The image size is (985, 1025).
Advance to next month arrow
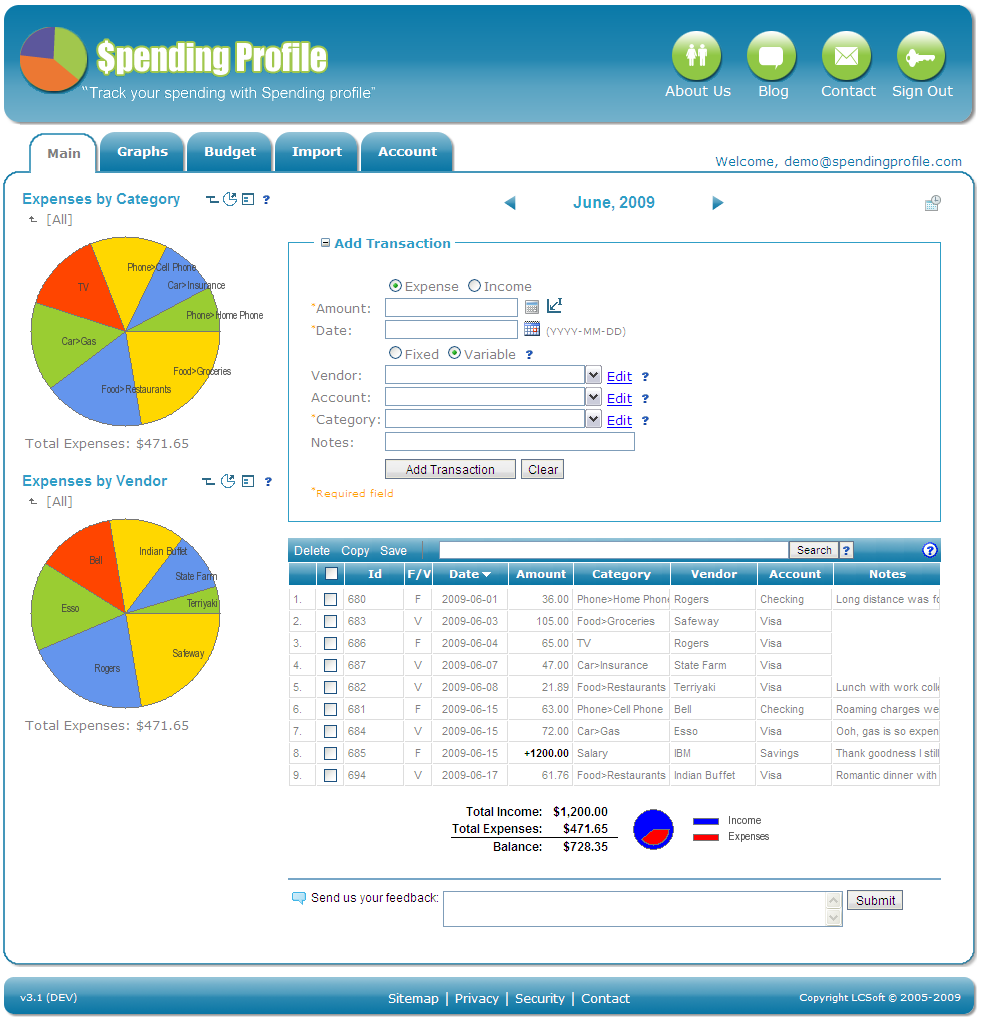pyautogui.click(x=717, y=203)
